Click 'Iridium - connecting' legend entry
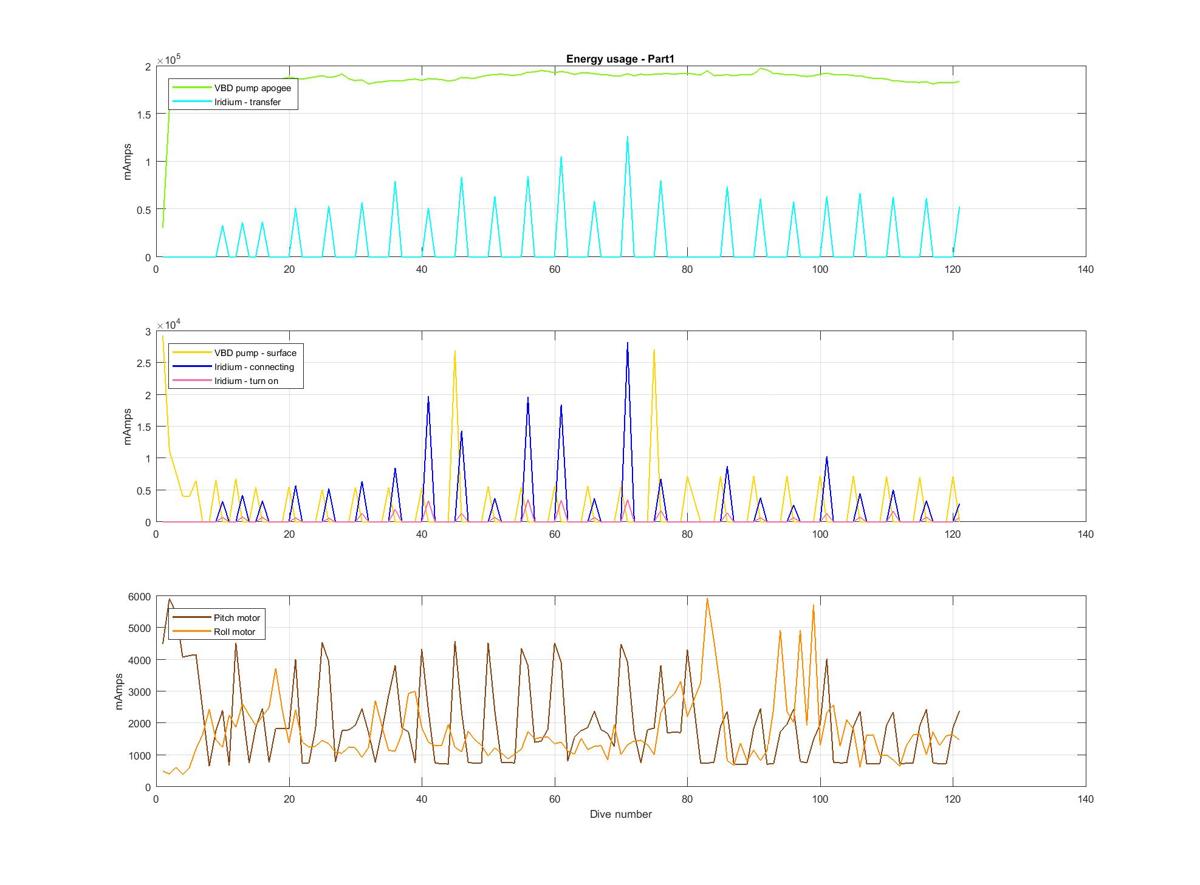Viewport: 1200px width, 885px height. [235, 366]
